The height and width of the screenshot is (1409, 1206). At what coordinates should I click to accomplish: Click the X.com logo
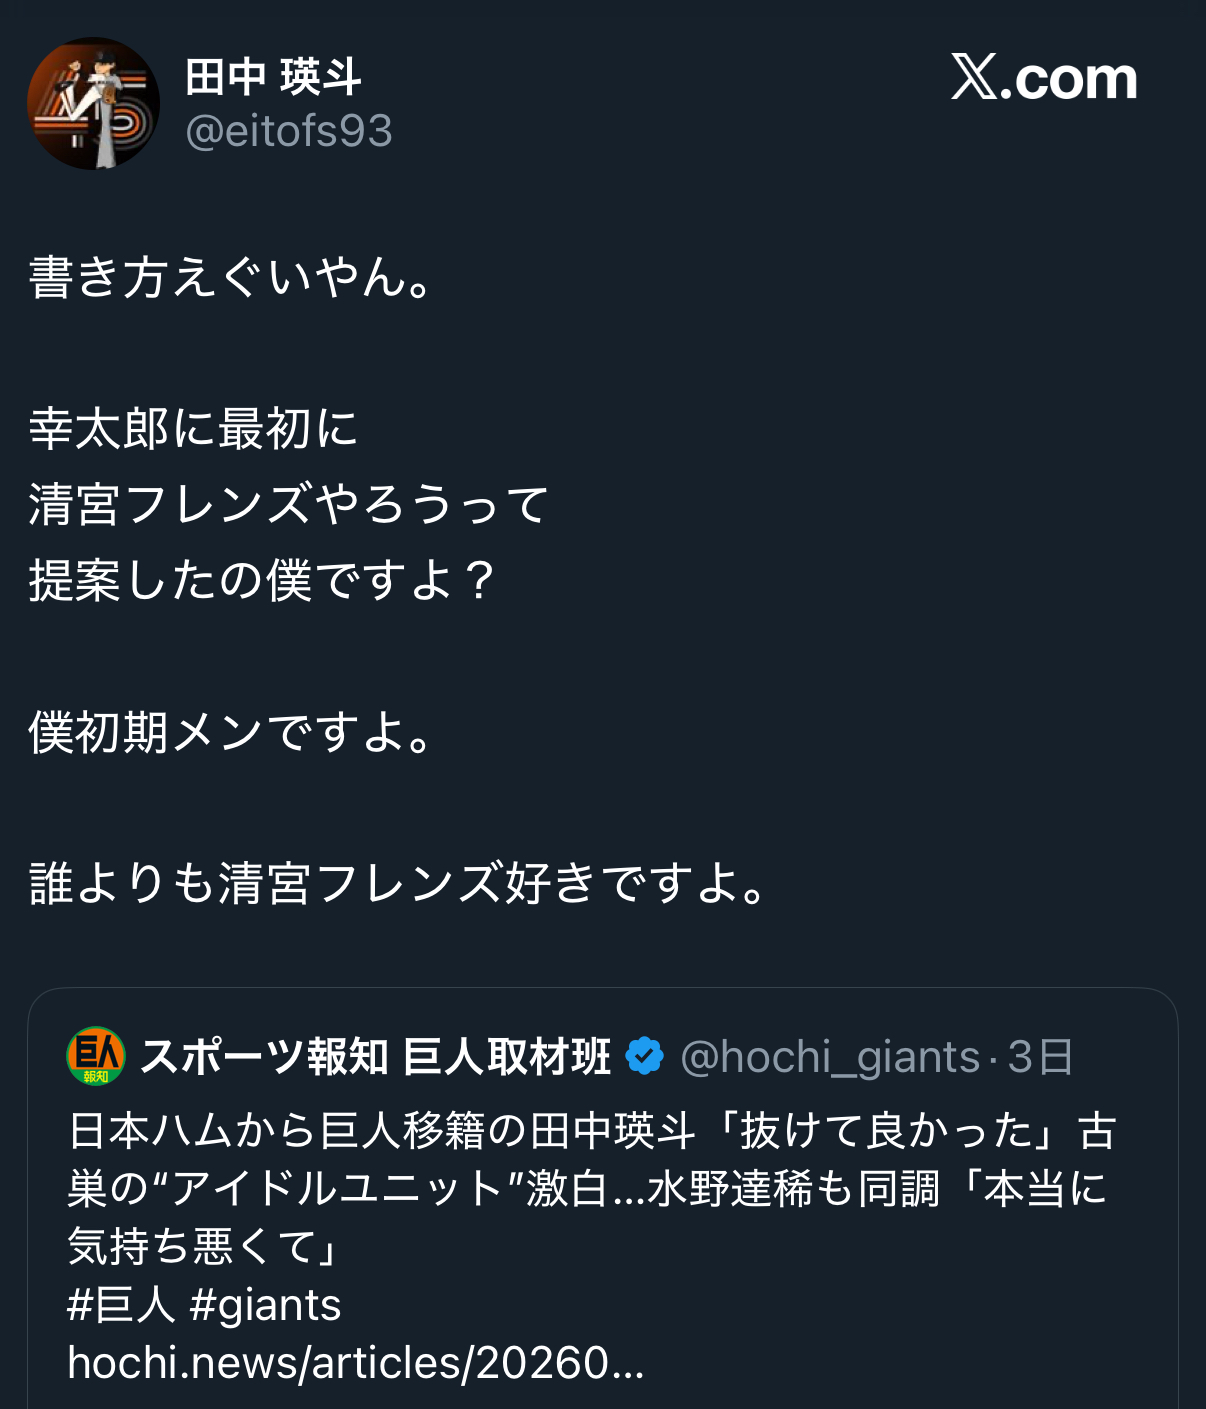[1043, 78]
